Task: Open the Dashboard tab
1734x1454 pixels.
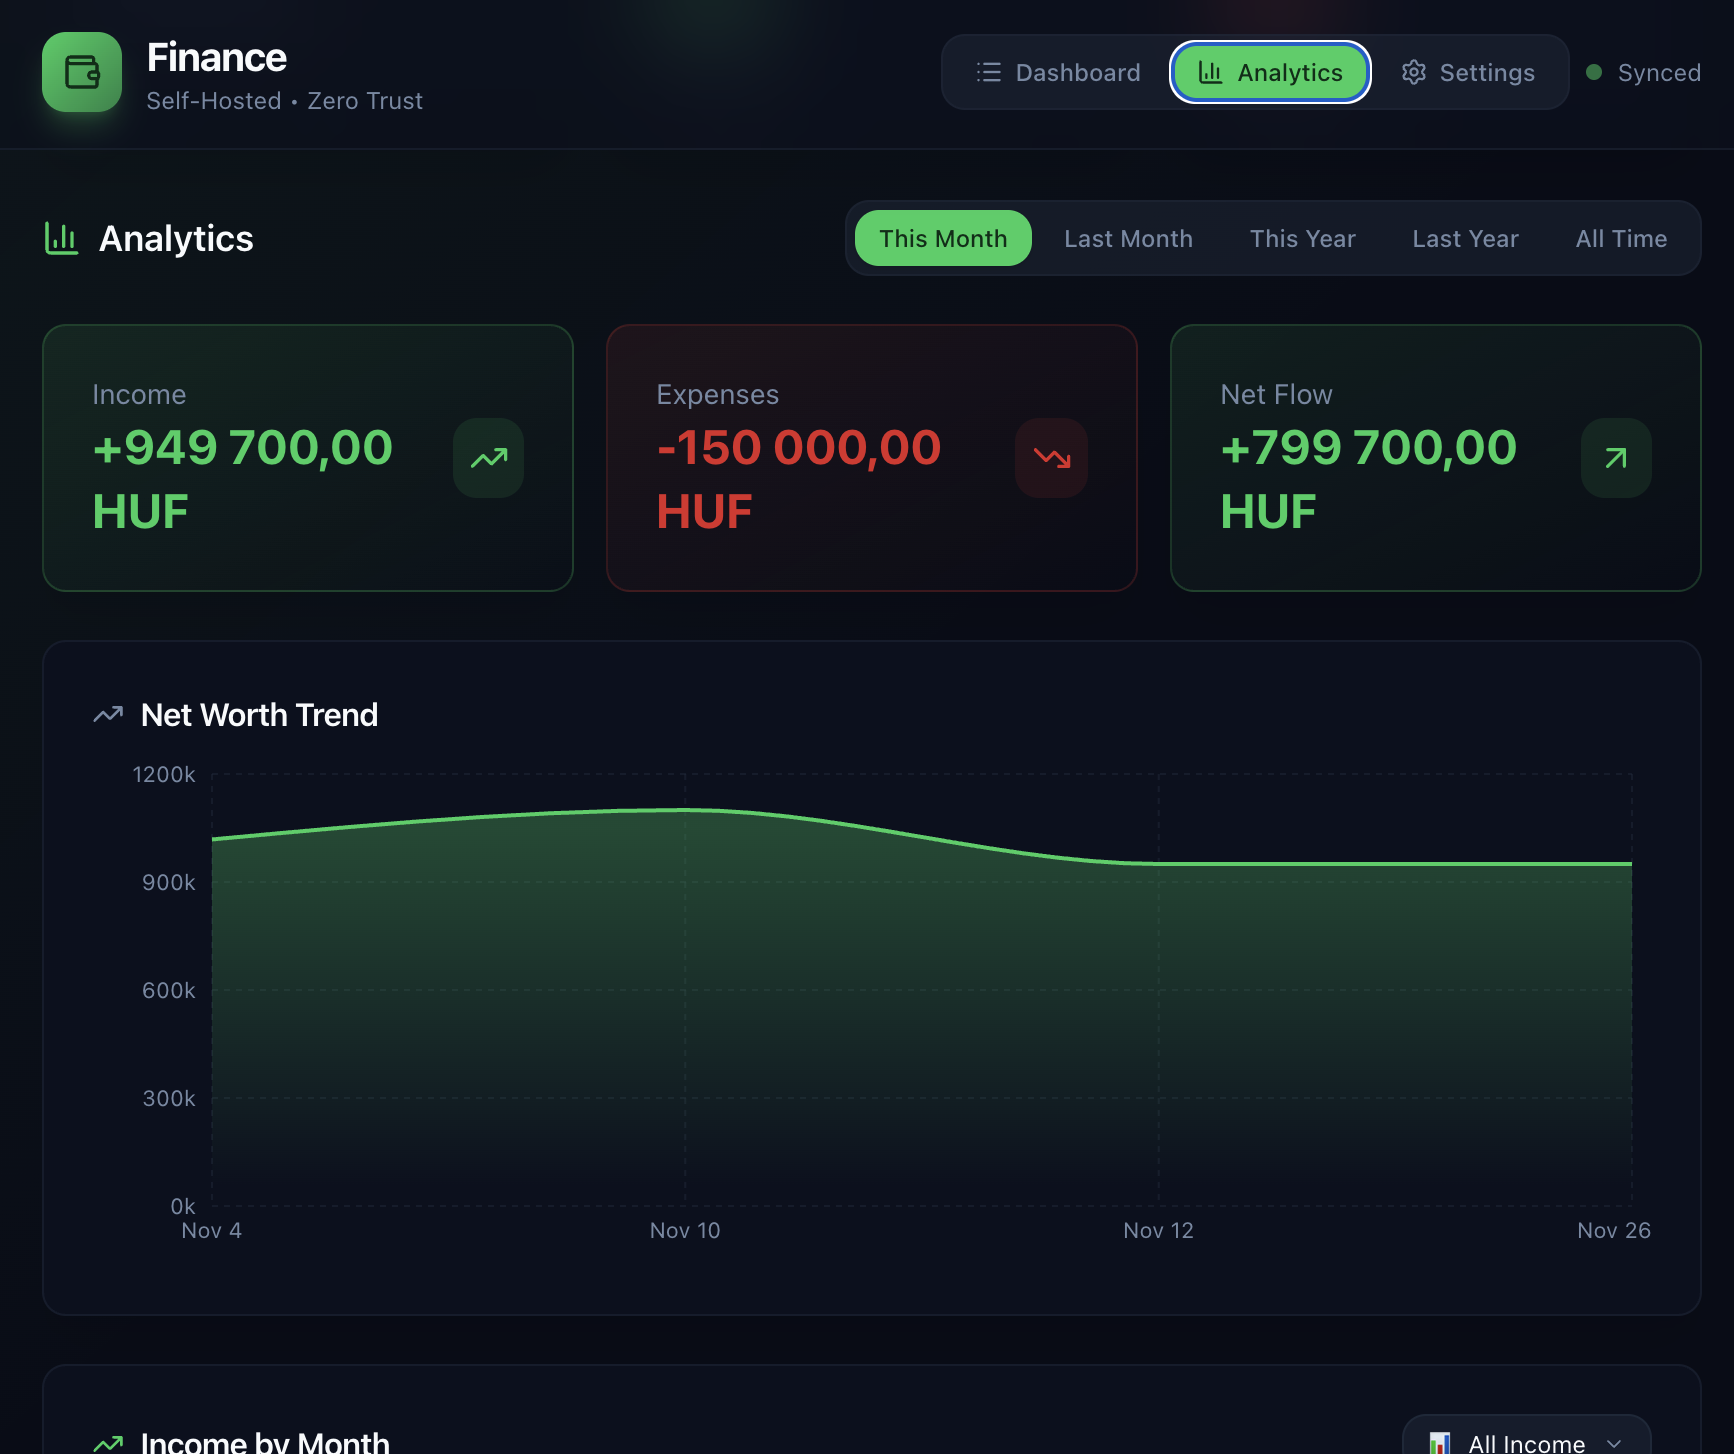Action: pyautogui.click(x=1058, y=73)
